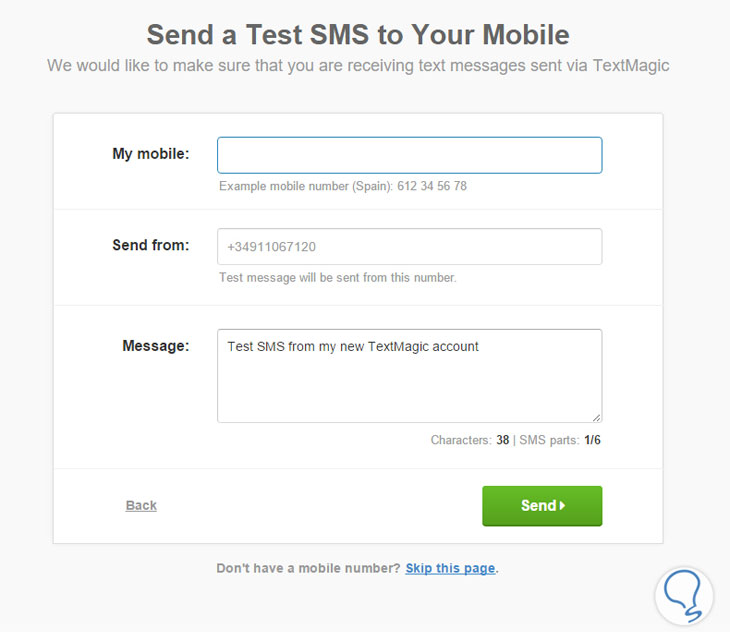Image resolution: width=730 pixels, height=641 pixels.
Task: Open the Skip this page link
Action: (x=450, y=568)
